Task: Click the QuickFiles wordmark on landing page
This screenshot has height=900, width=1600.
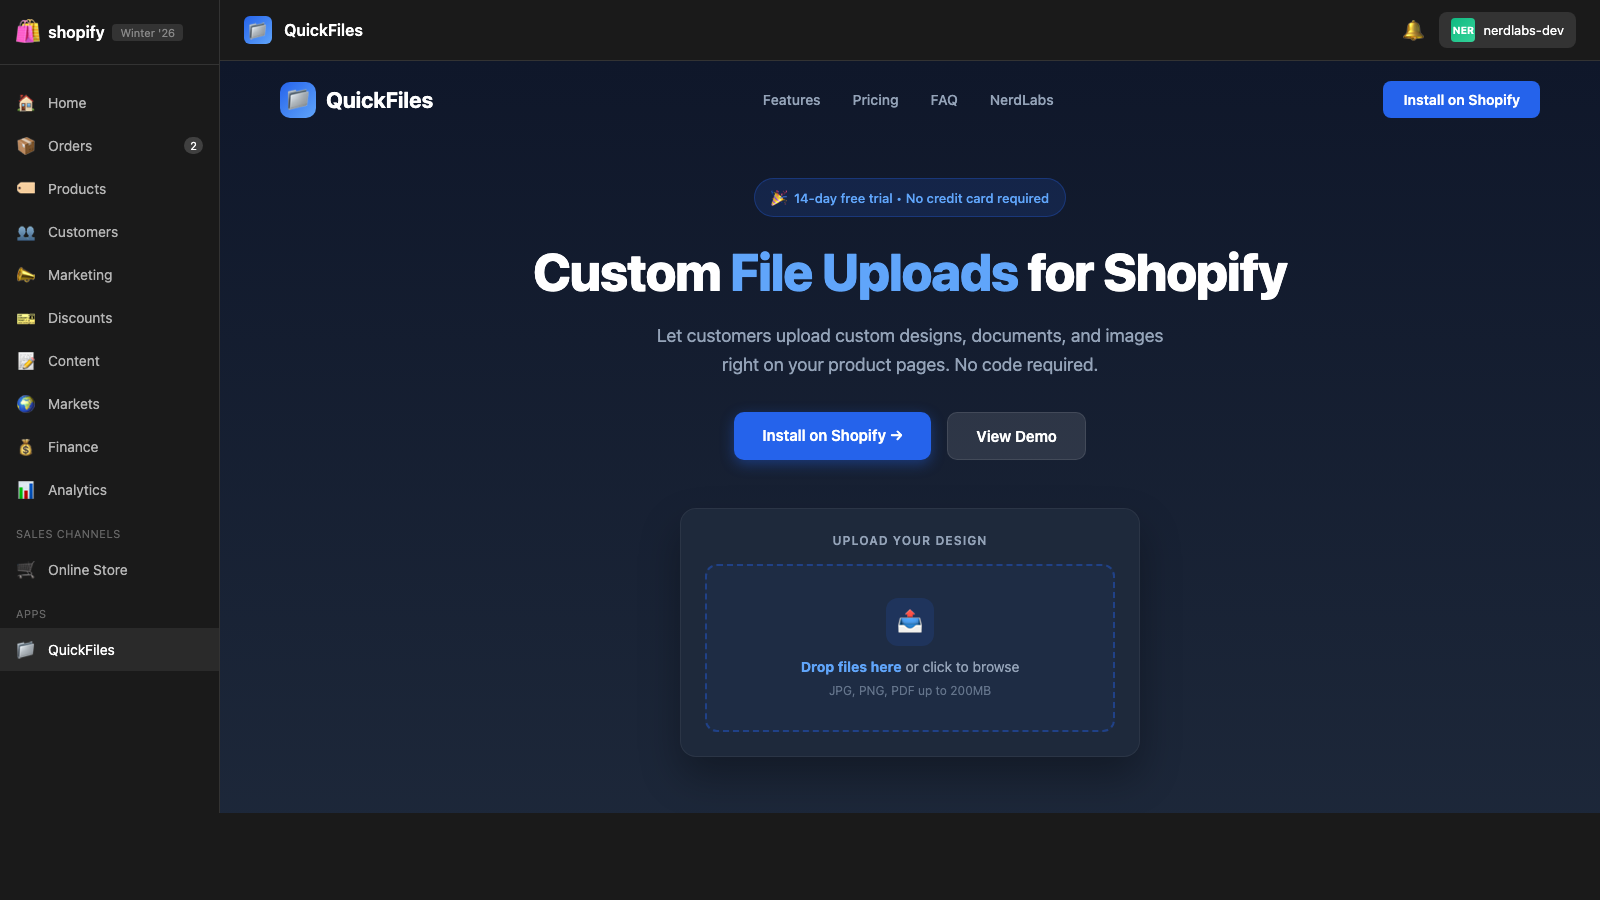Action: click(380, 100)
